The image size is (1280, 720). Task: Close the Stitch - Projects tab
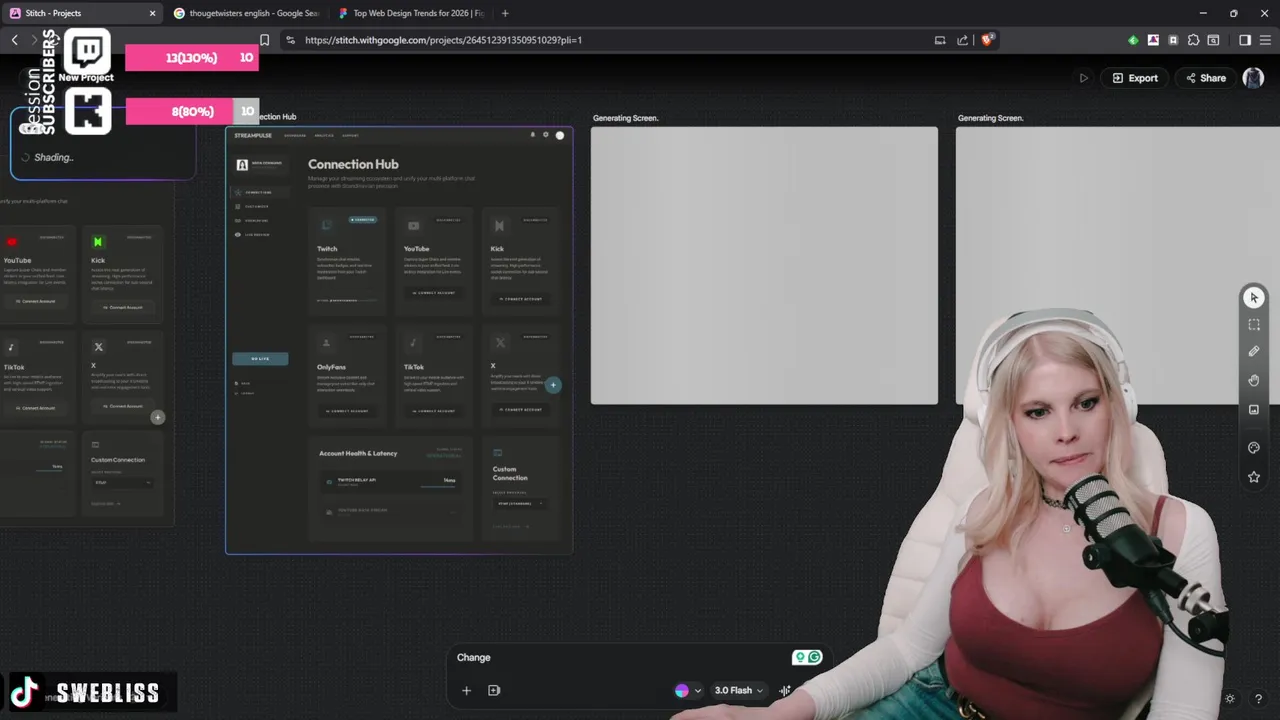tap(152, 13)
